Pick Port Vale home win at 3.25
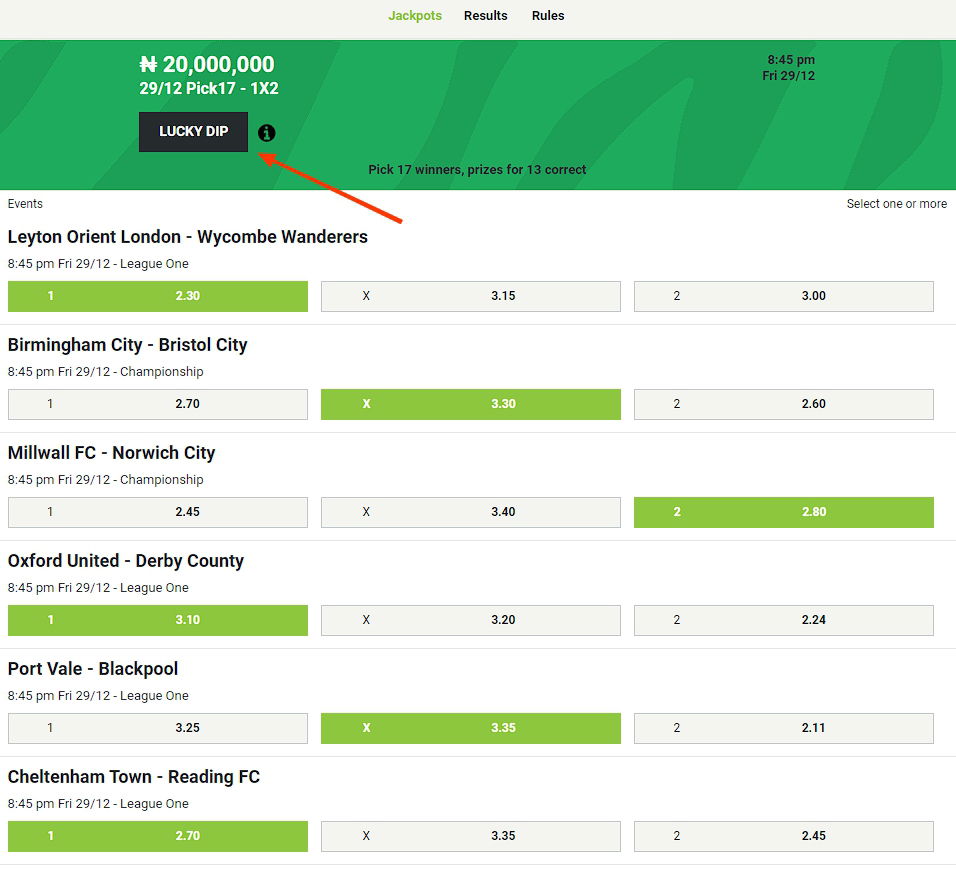Screen dimensions: 956x869 pos(158,728)
